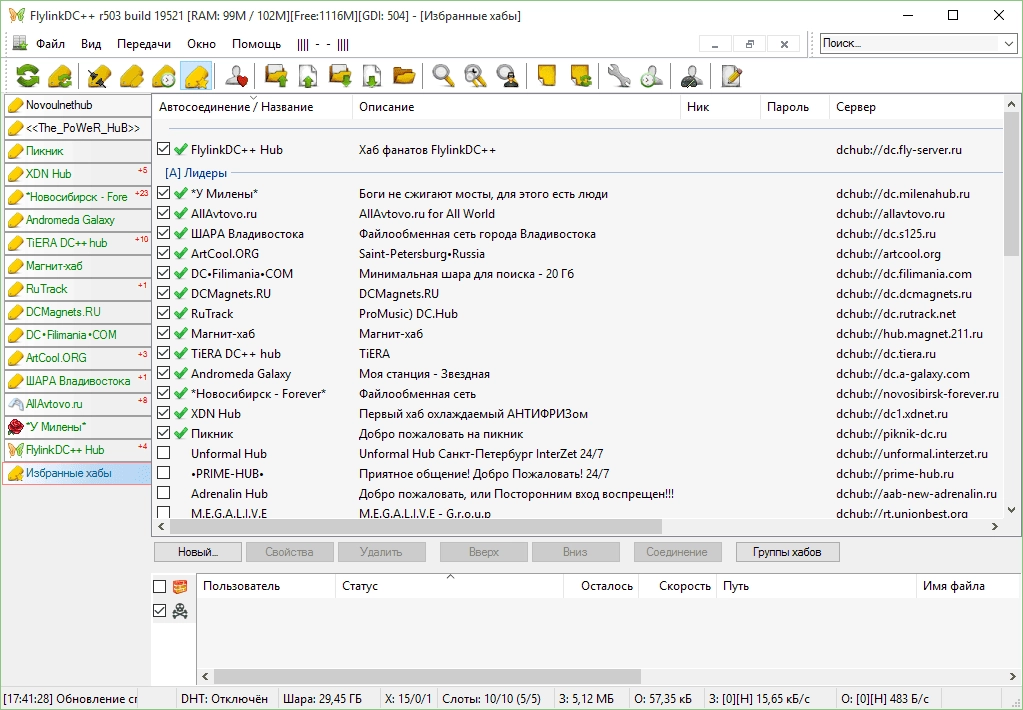Click the yellow sticky note toolbar icon
Image resolution: width=1023 pixels, height=710 pixels.
[547, 76]
